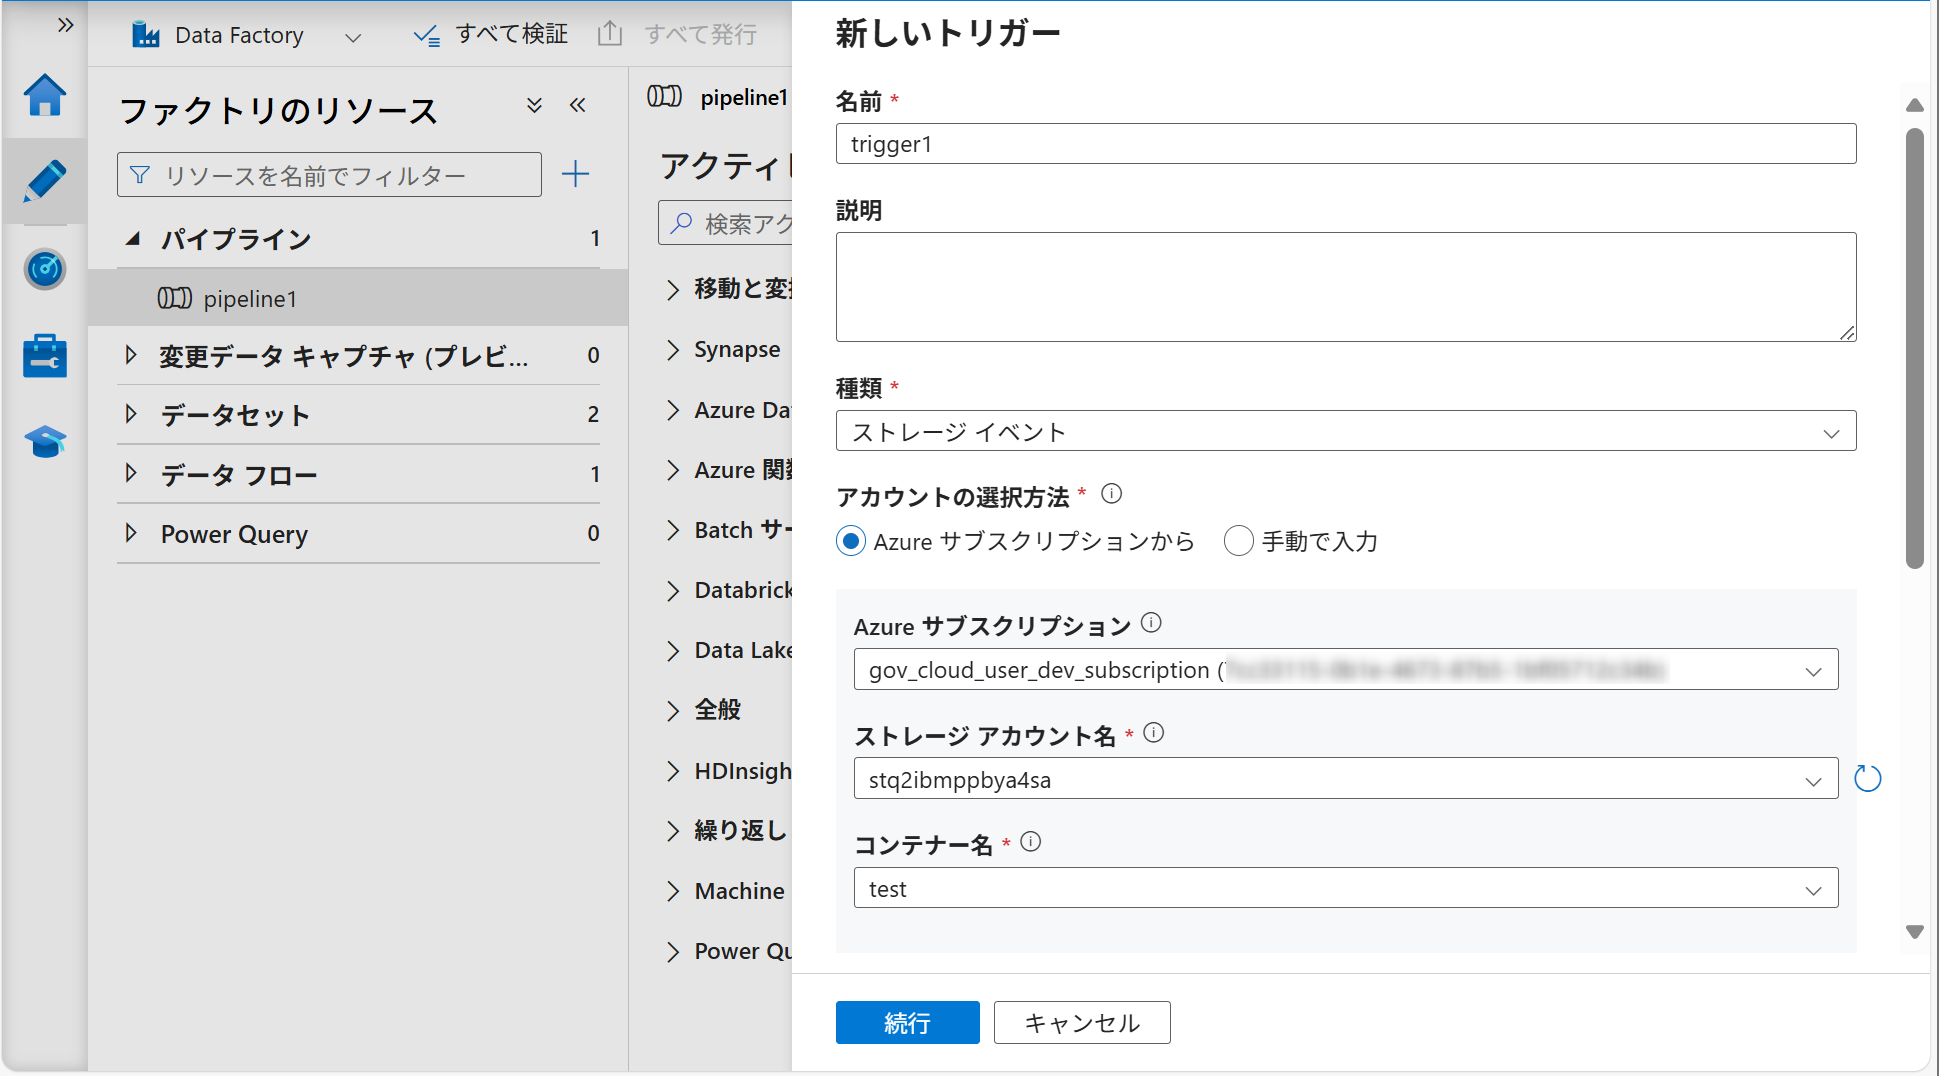Viewport: 1939px width, 1076px height.
Task: Select pipeline1 in the resource tree
Action: [249, 299]
